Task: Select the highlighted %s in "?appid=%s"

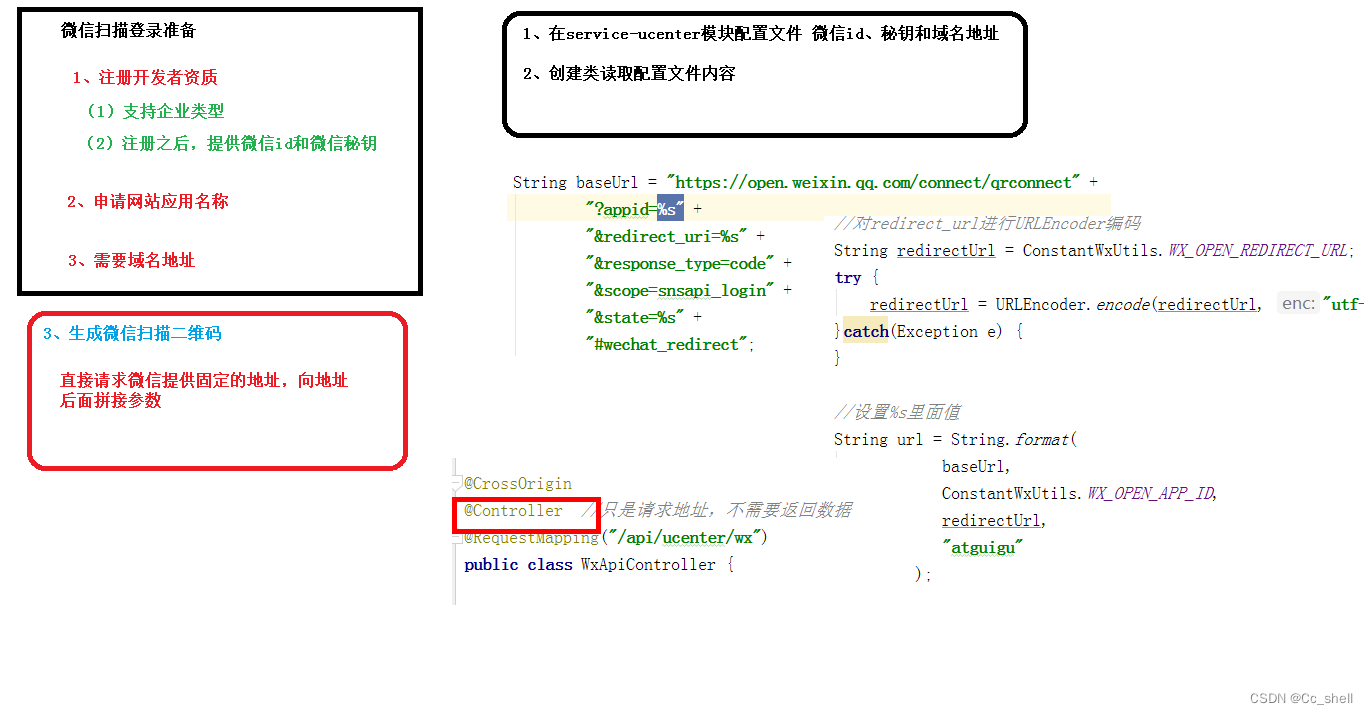Action: coord(670,208)
